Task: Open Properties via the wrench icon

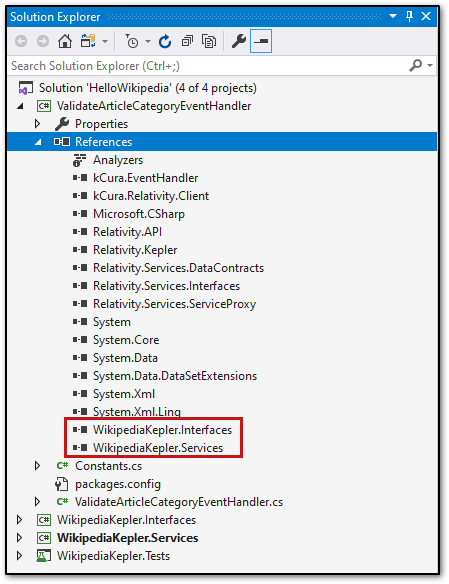Action: click(x=239, y=41)
